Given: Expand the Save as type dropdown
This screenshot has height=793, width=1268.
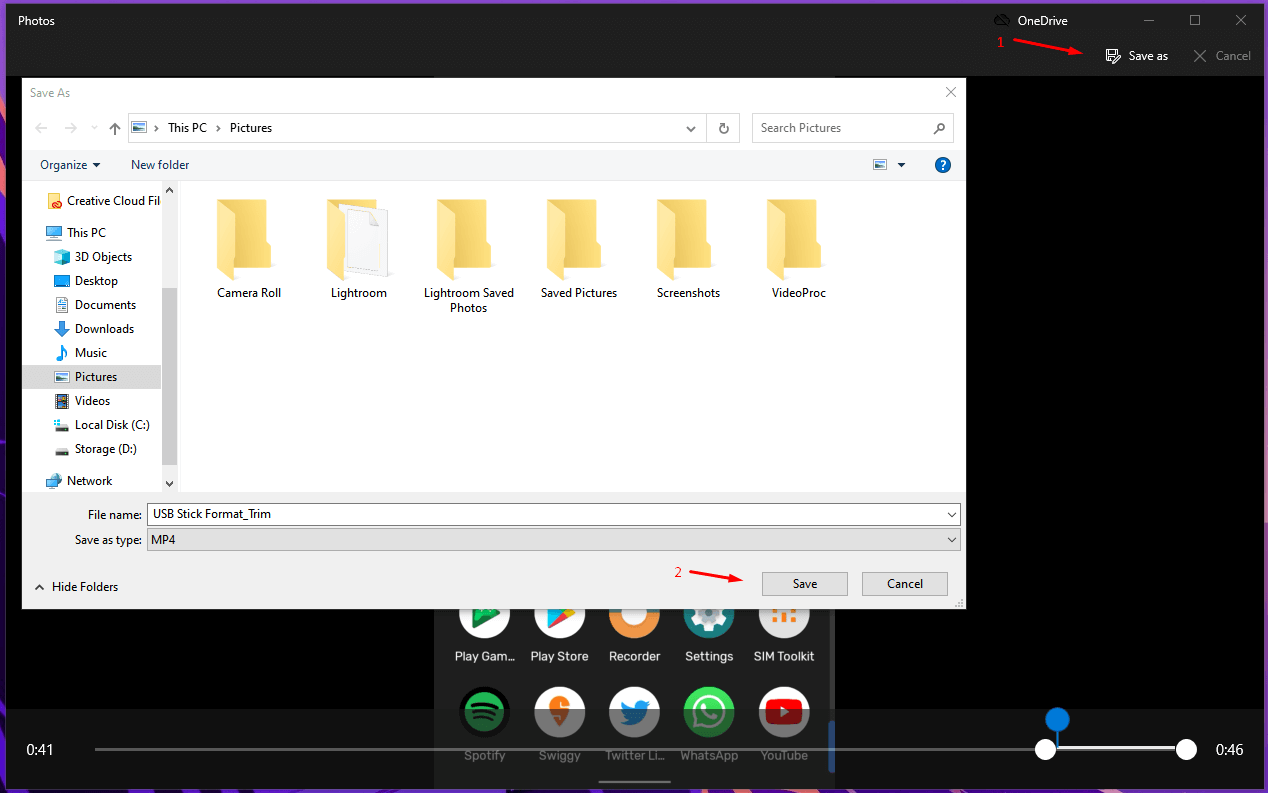Looking at the screenshot, I should pos(951,540).
